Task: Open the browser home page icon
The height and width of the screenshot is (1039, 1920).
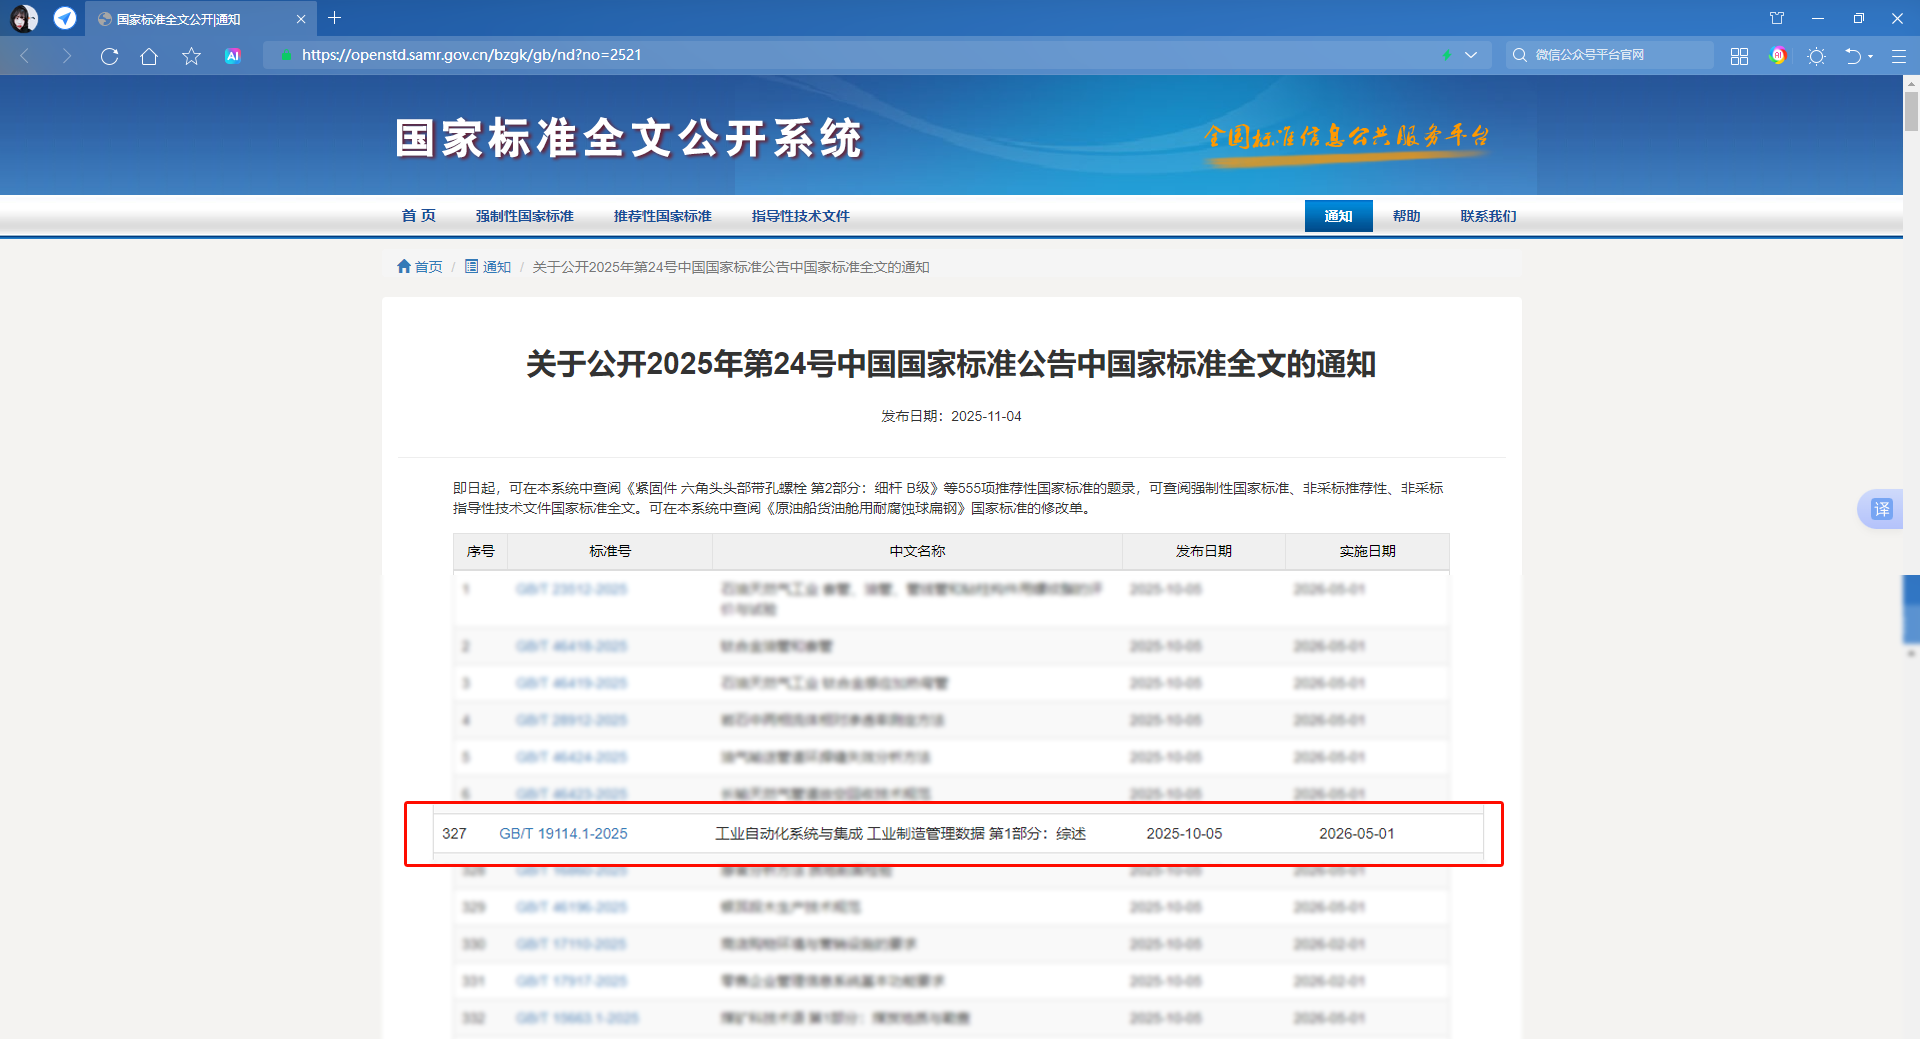Action: coord(149,56)
